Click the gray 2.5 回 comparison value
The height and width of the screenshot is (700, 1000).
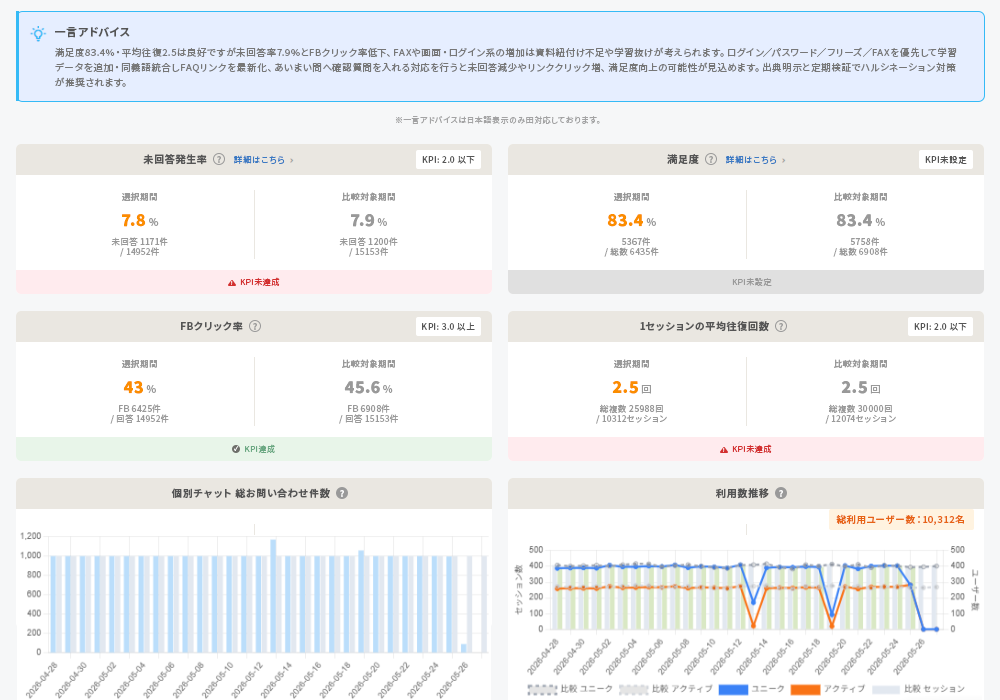click(x=860, y=388)
